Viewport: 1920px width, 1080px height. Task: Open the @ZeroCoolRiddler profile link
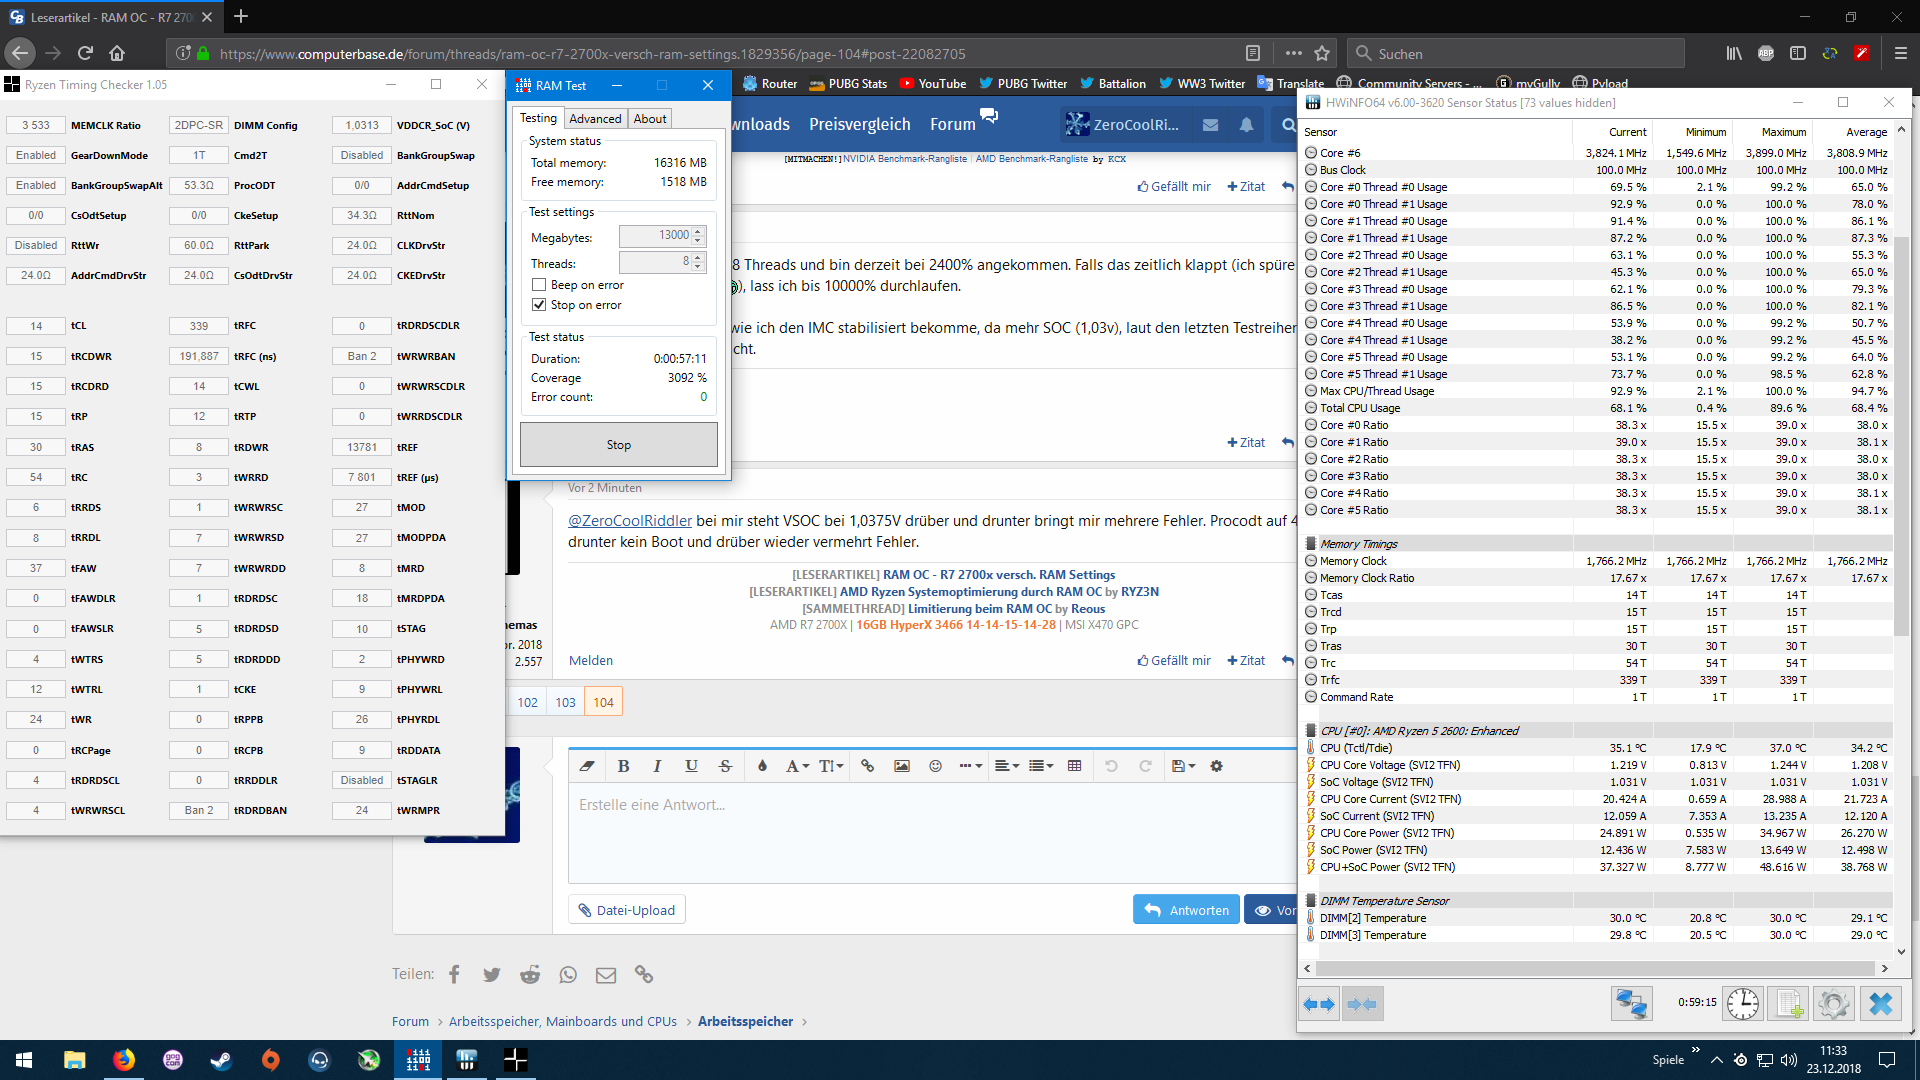[x=629, y=520]
